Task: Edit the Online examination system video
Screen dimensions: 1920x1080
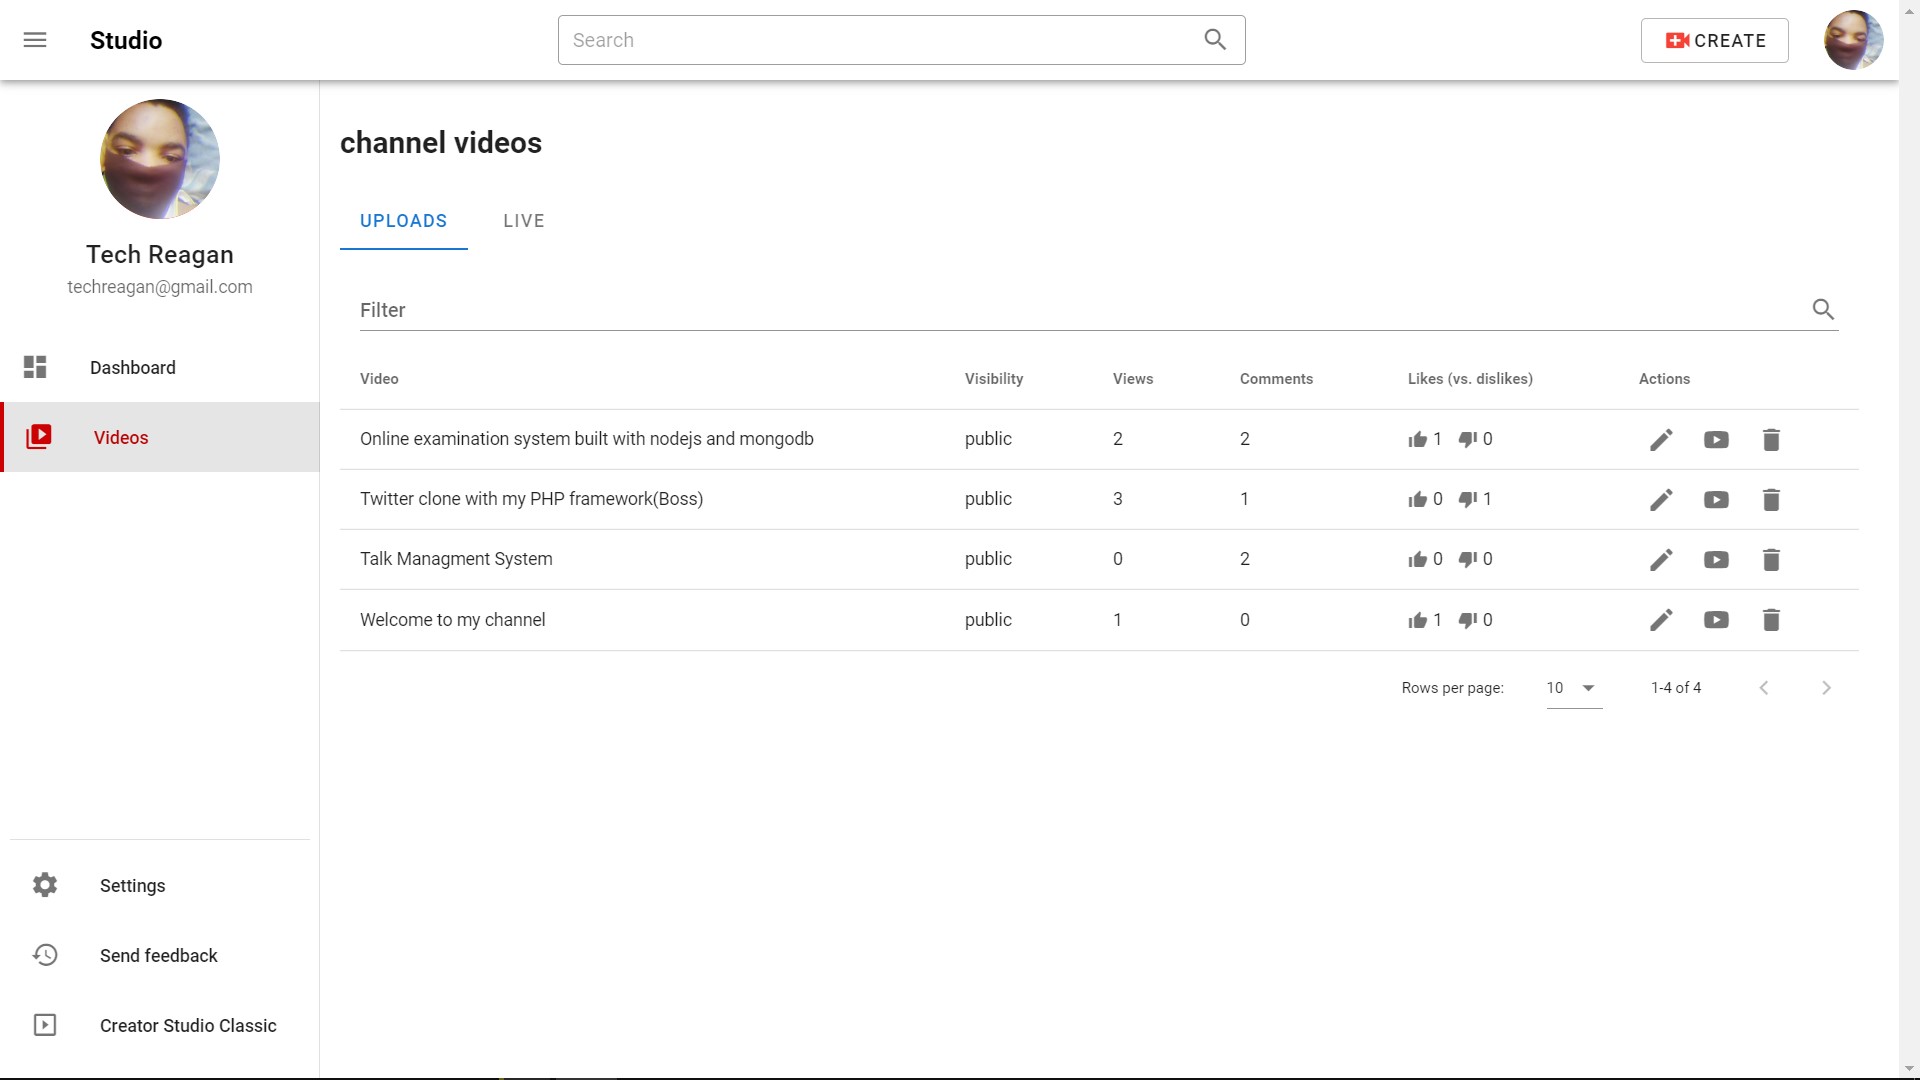Action: (1661, 440)
